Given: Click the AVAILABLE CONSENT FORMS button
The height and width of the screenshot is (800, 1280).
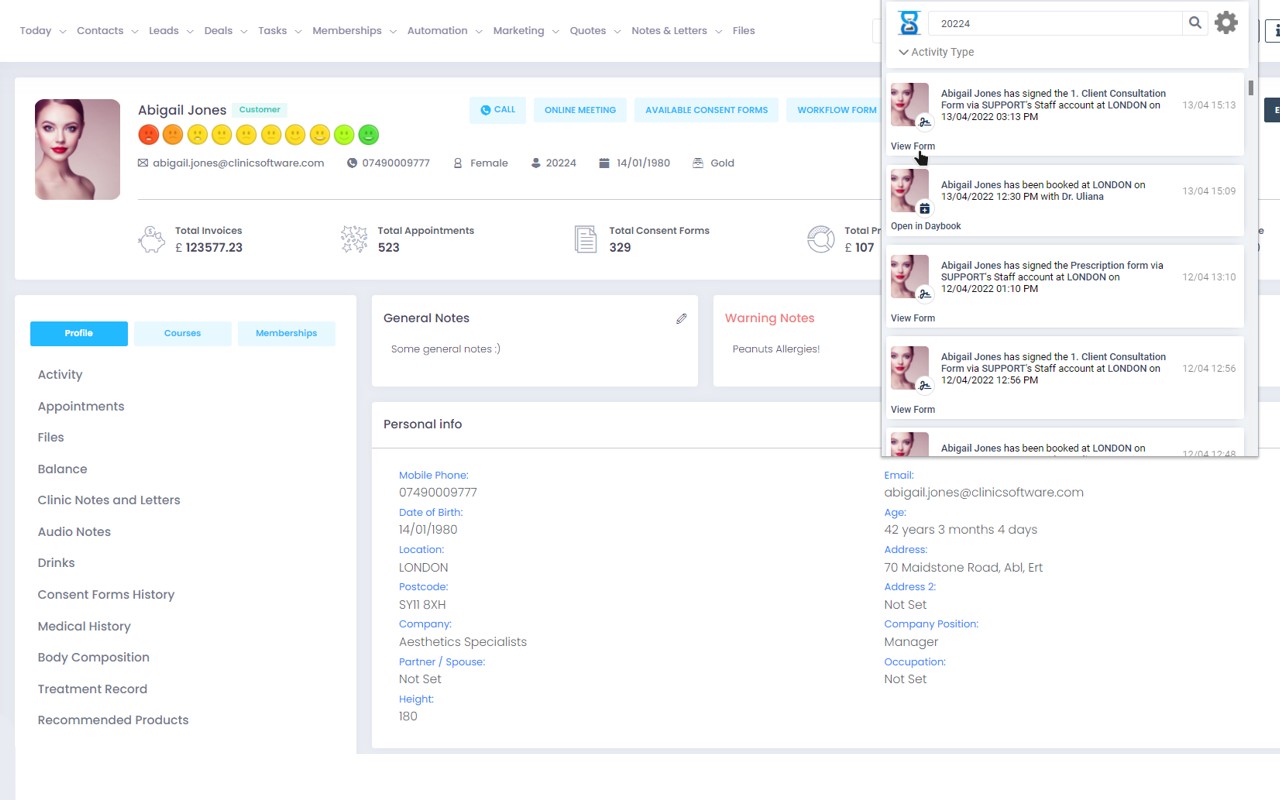Looking at the screenshot, I should [x=706, y=110].
